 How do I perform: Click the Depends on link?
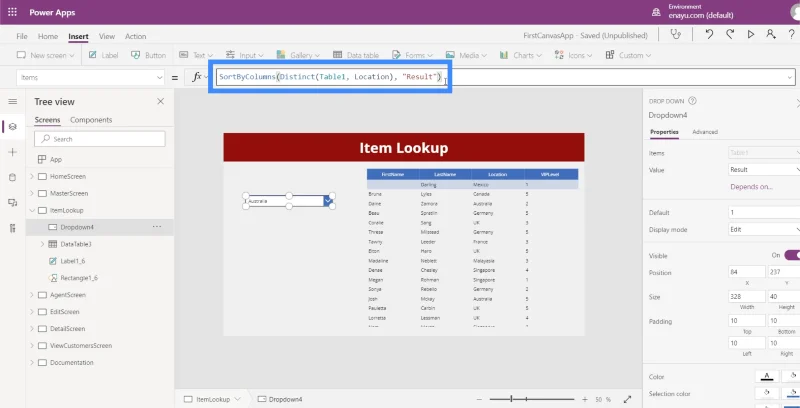tap(751, 187)
